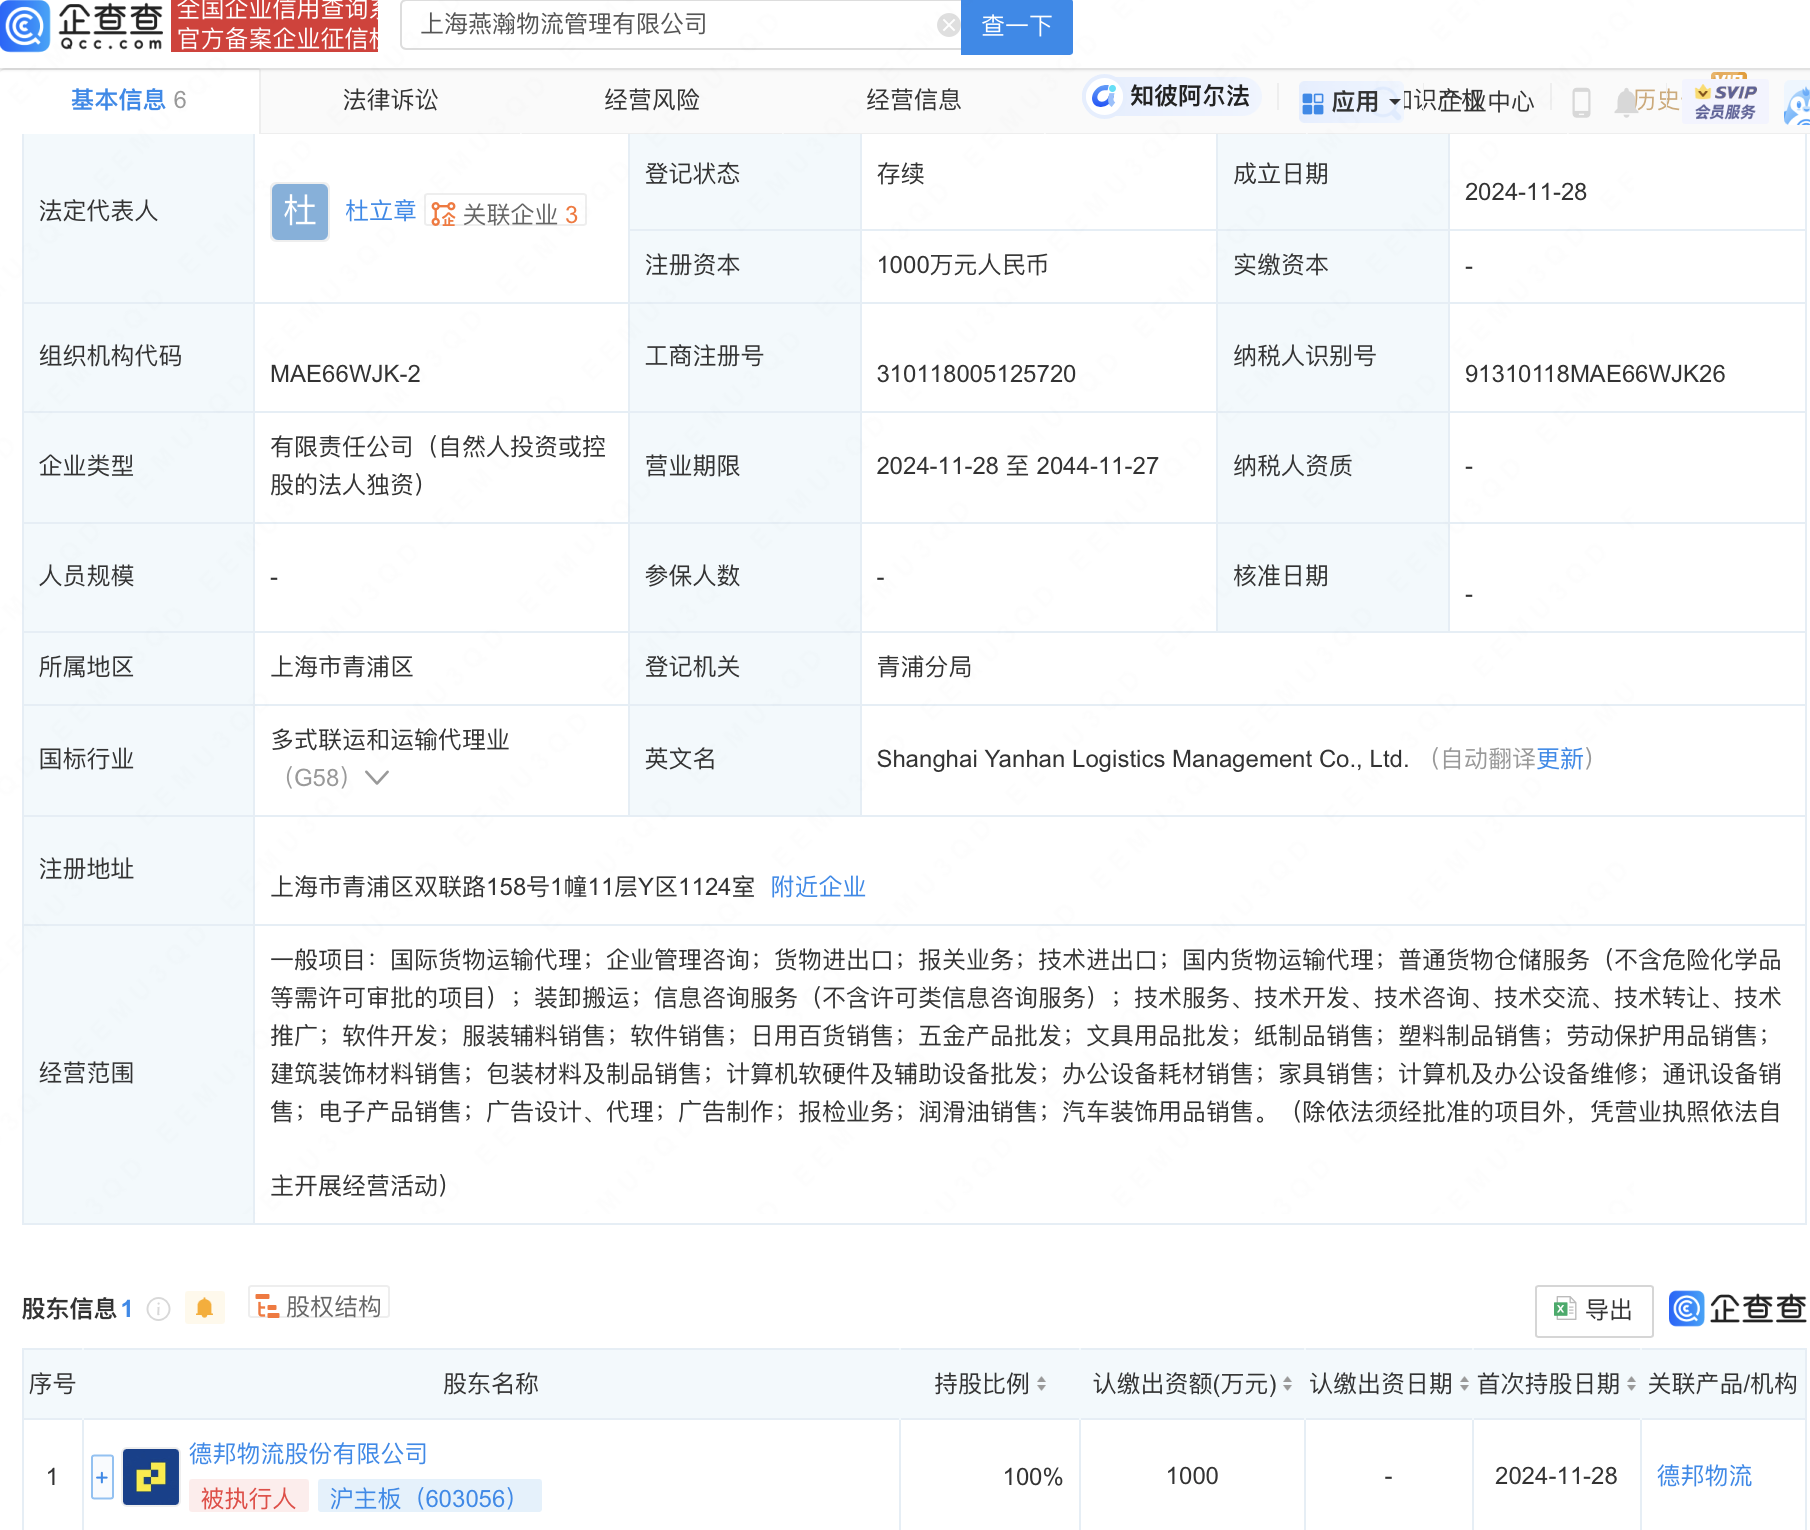
Task: Select the 上海市青浦区 region value
Action: point(342,667)
